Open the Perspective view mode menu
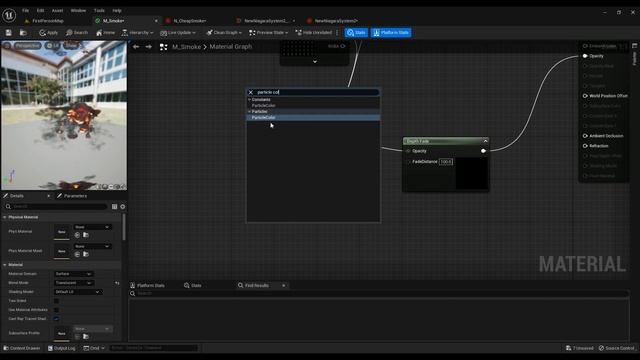Screen dimensions: 640x360 click(x=27, y=46)
